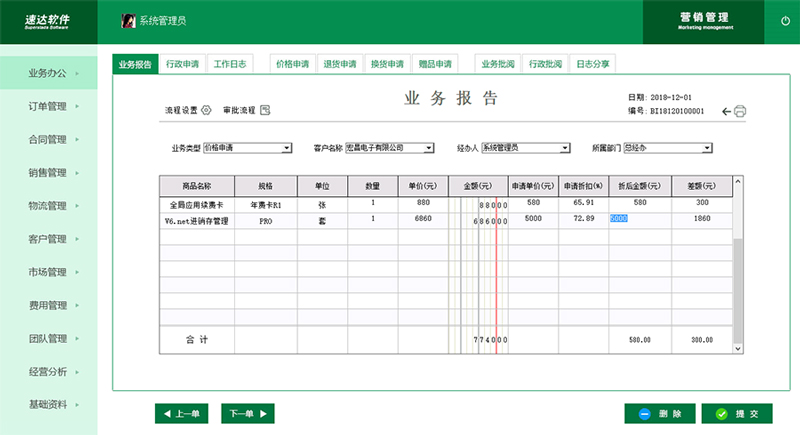The image size is (800, 435).
Task: Expand 费用管理 sidebar menu
Action: click(x=48, y=305)
